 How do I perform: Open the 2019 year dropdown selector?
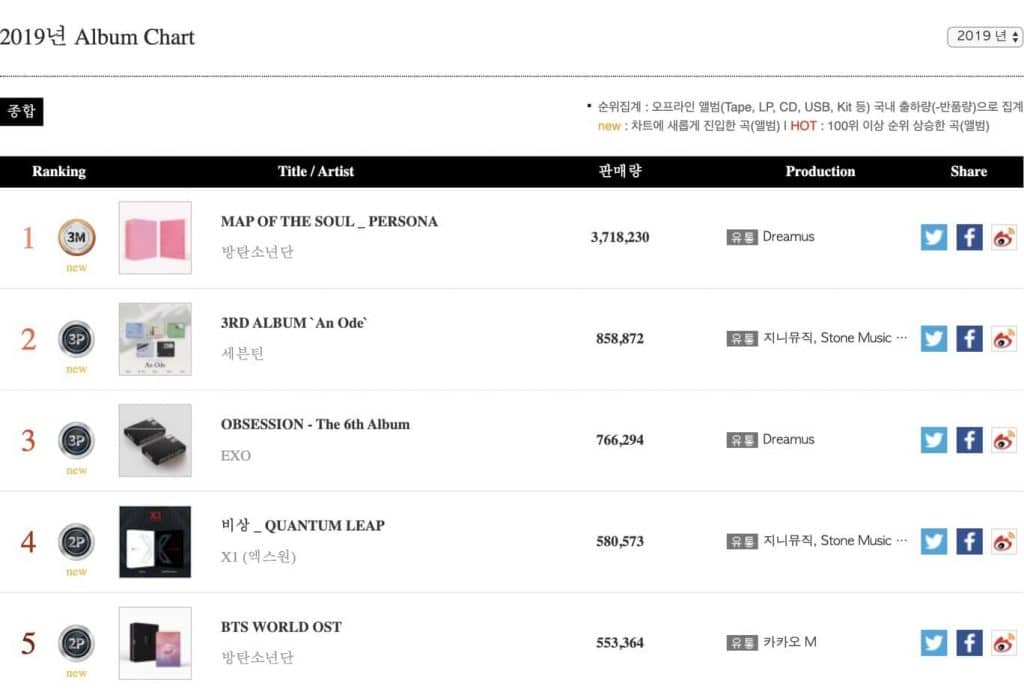tap(985, 36)
